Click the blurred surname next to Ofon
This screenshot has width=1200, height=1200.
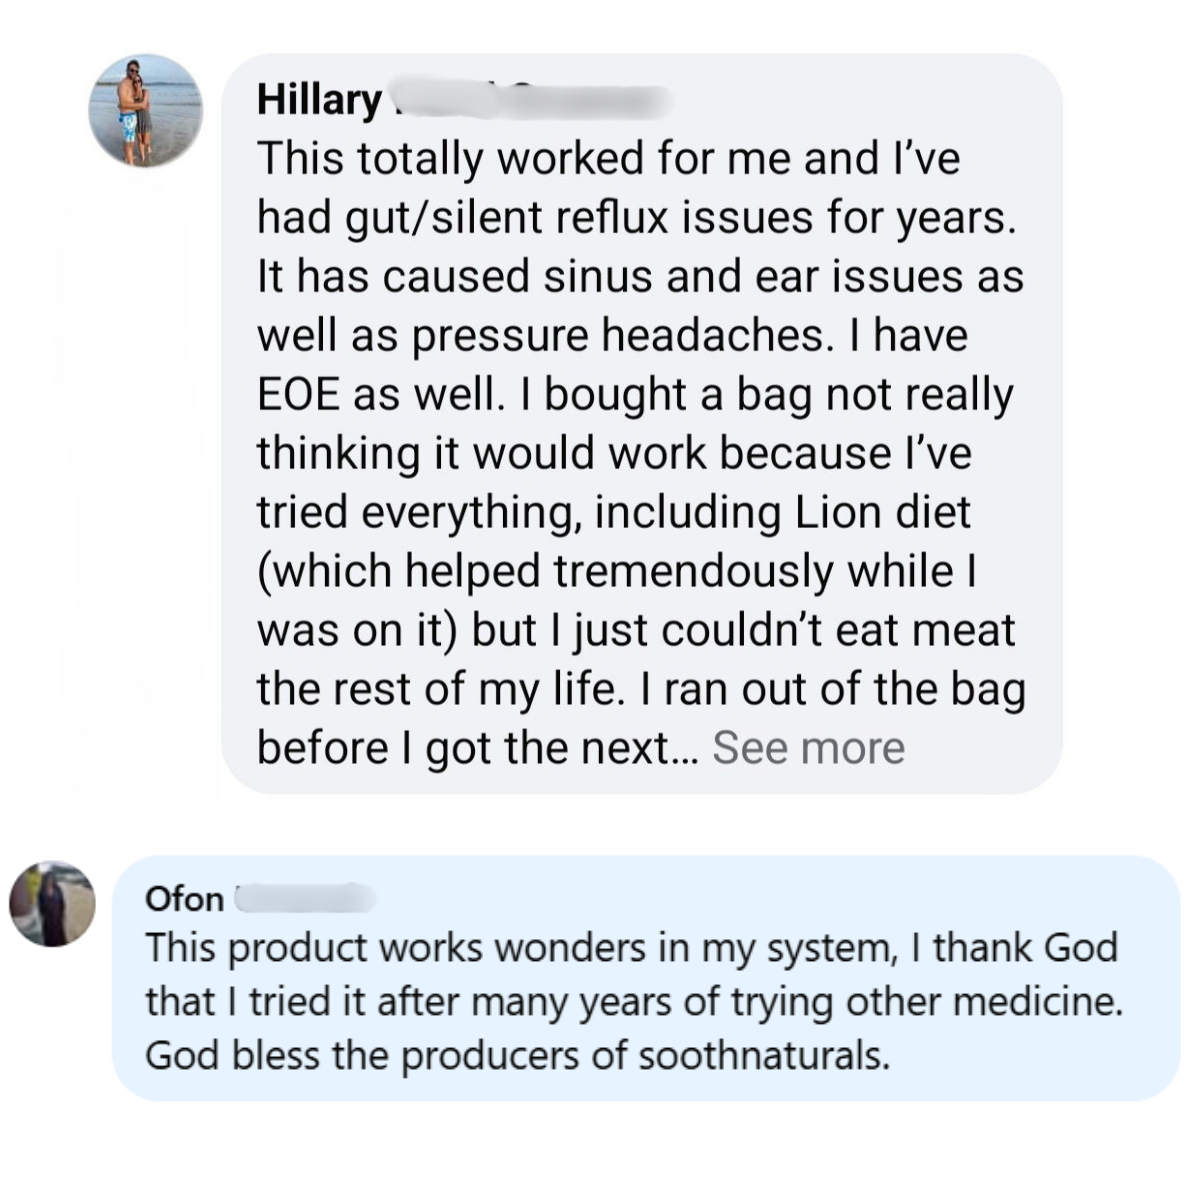pyautogui.click(x=305, y=898)
